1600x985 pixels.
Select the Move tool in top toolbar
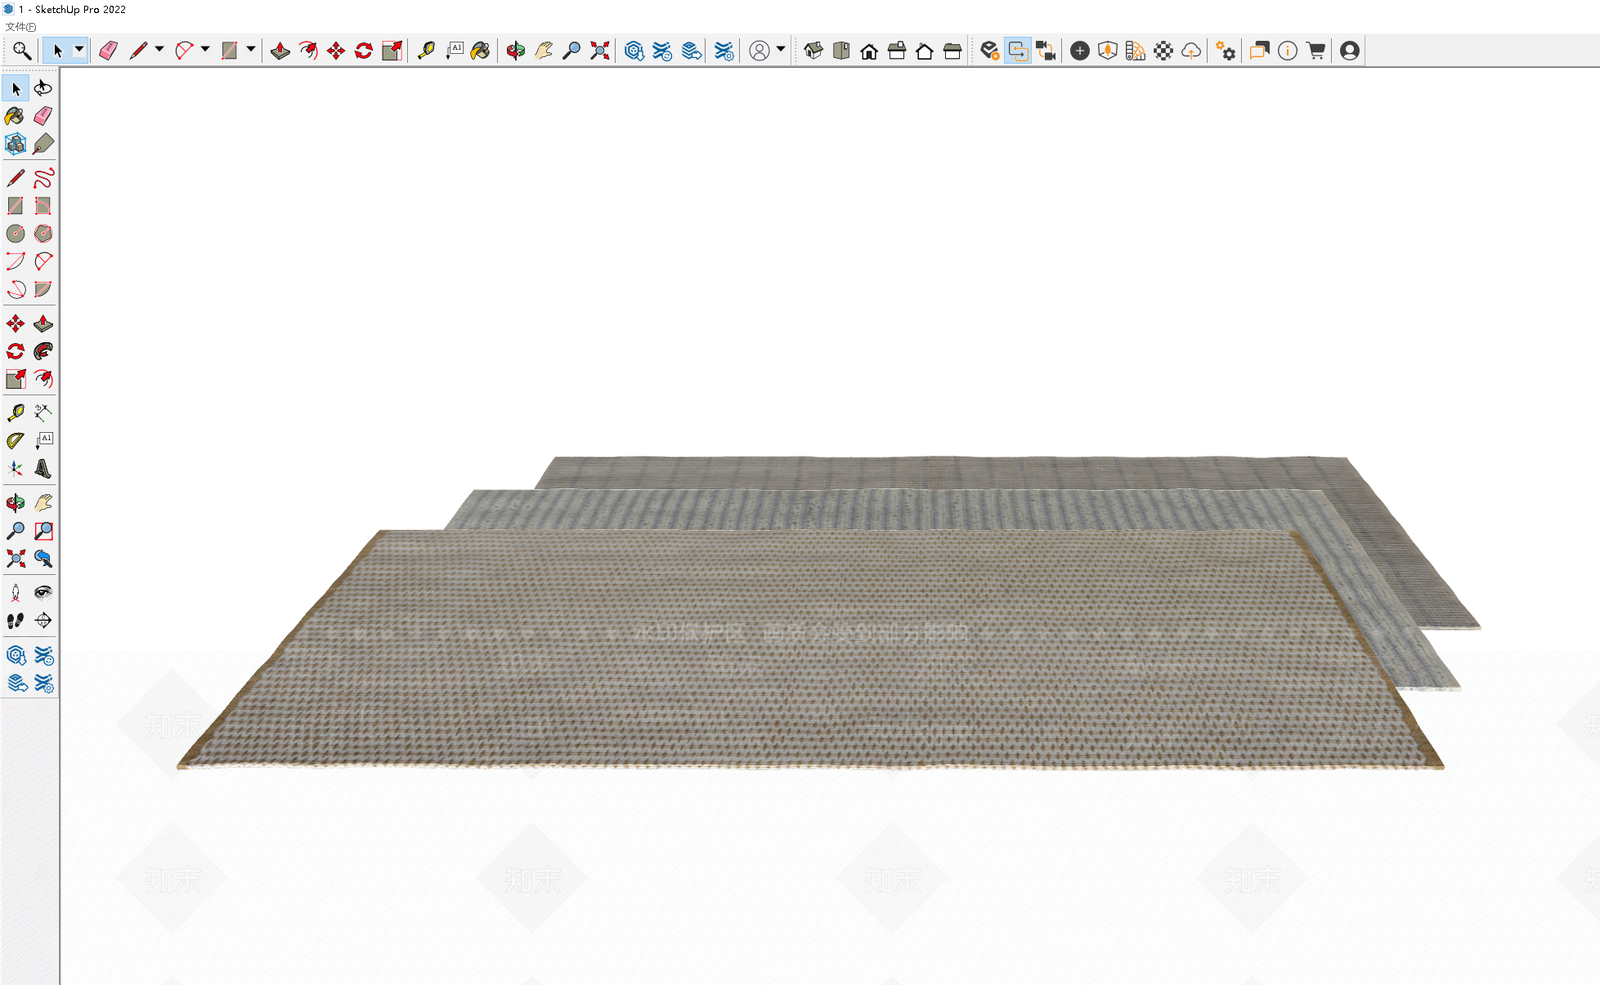point(336,50)
